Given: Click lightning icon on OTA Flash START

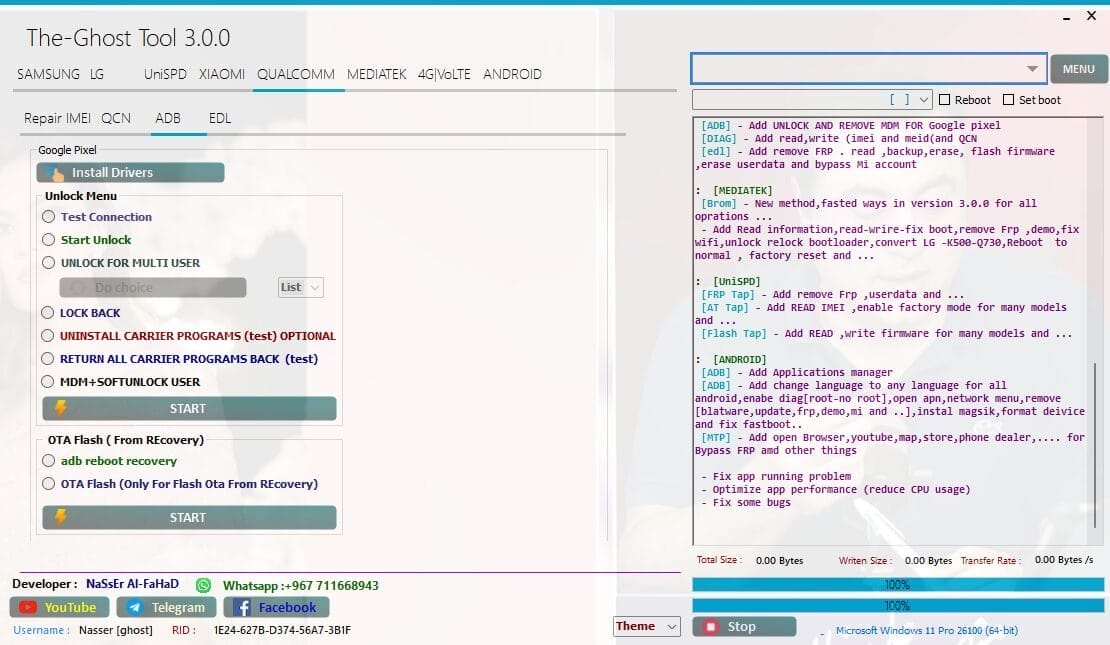Looking at the screenshot, I should coord(60,517).
